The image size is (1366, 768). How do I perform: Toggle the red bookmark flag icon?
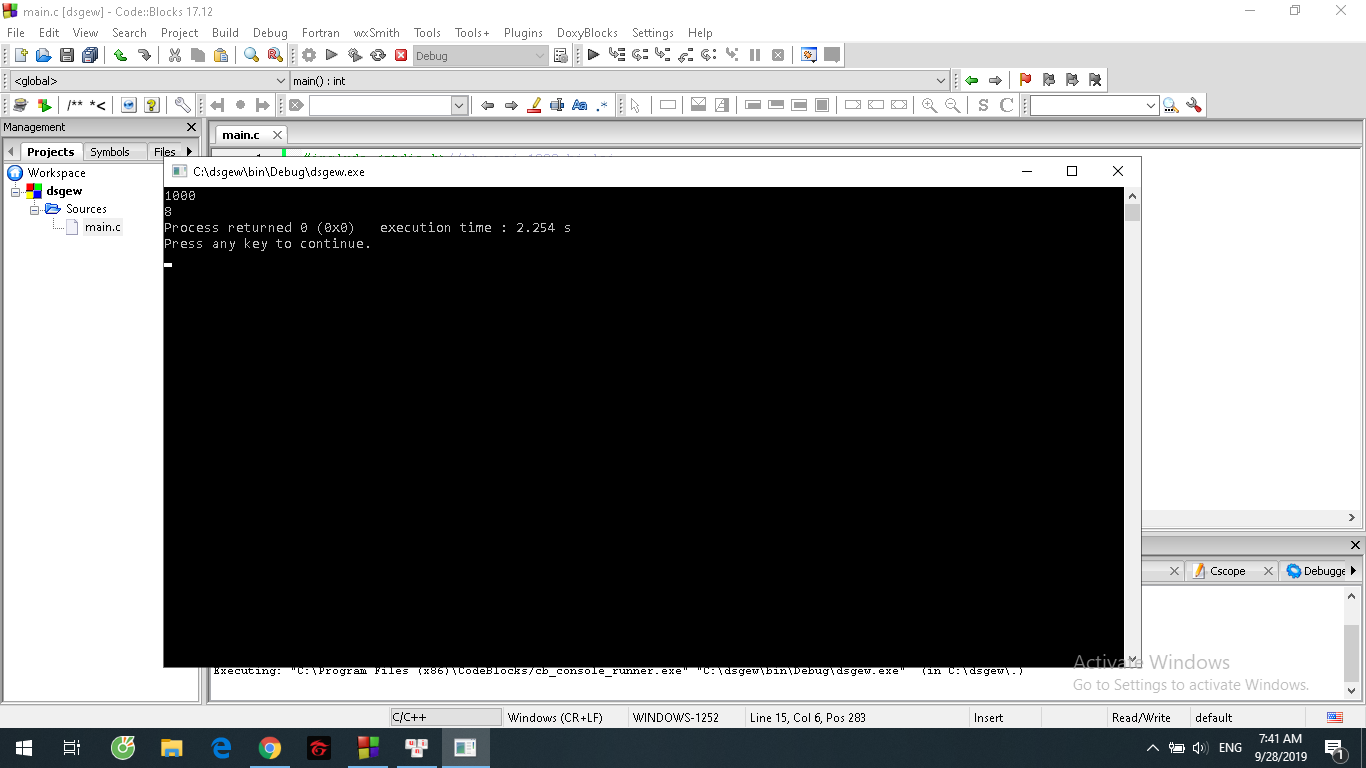coord(1025,80)
